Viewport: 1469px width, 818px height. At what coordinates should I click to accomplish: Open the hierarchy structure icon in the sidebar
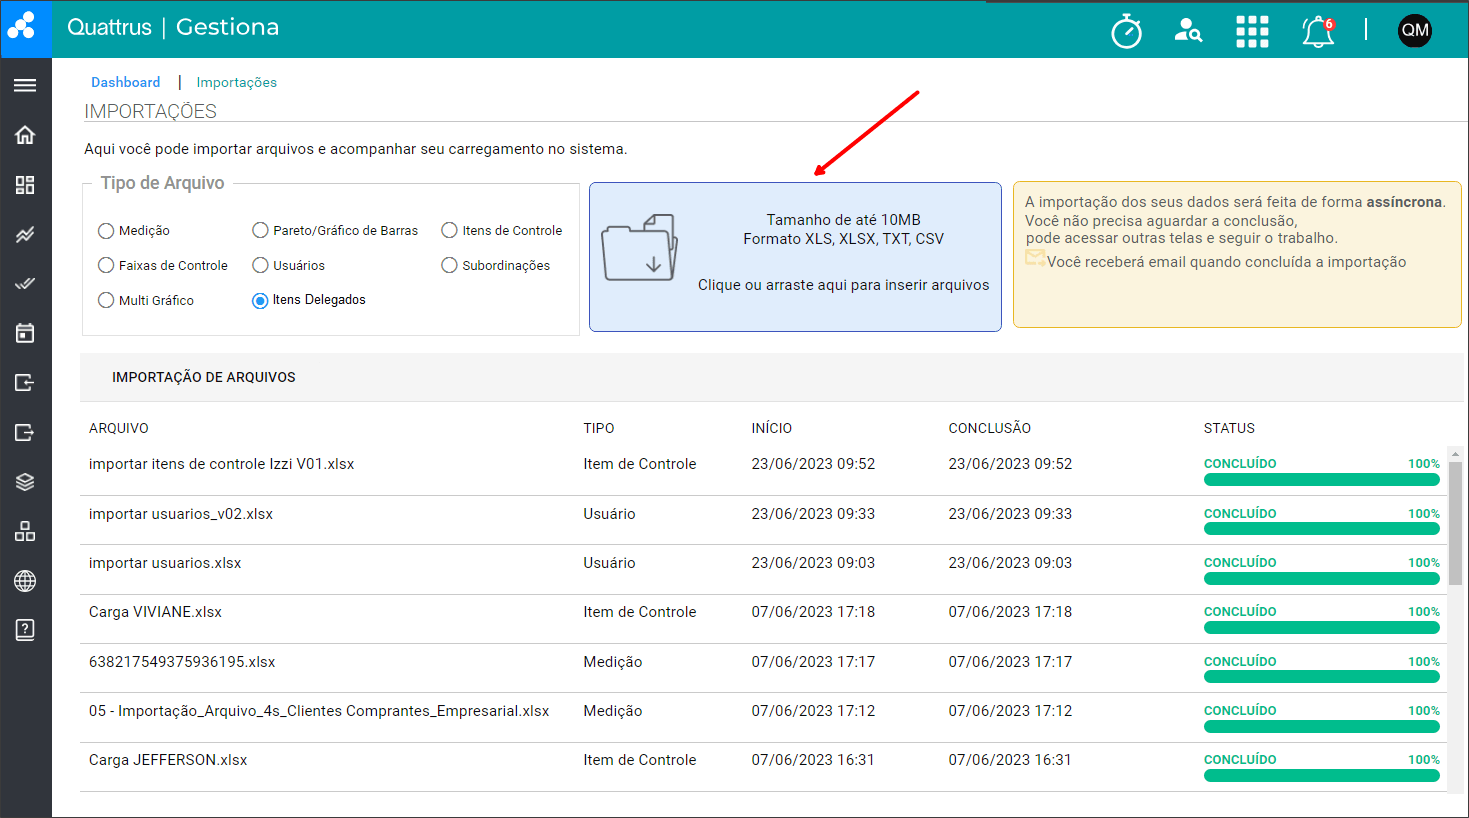(x=25, y=531)
